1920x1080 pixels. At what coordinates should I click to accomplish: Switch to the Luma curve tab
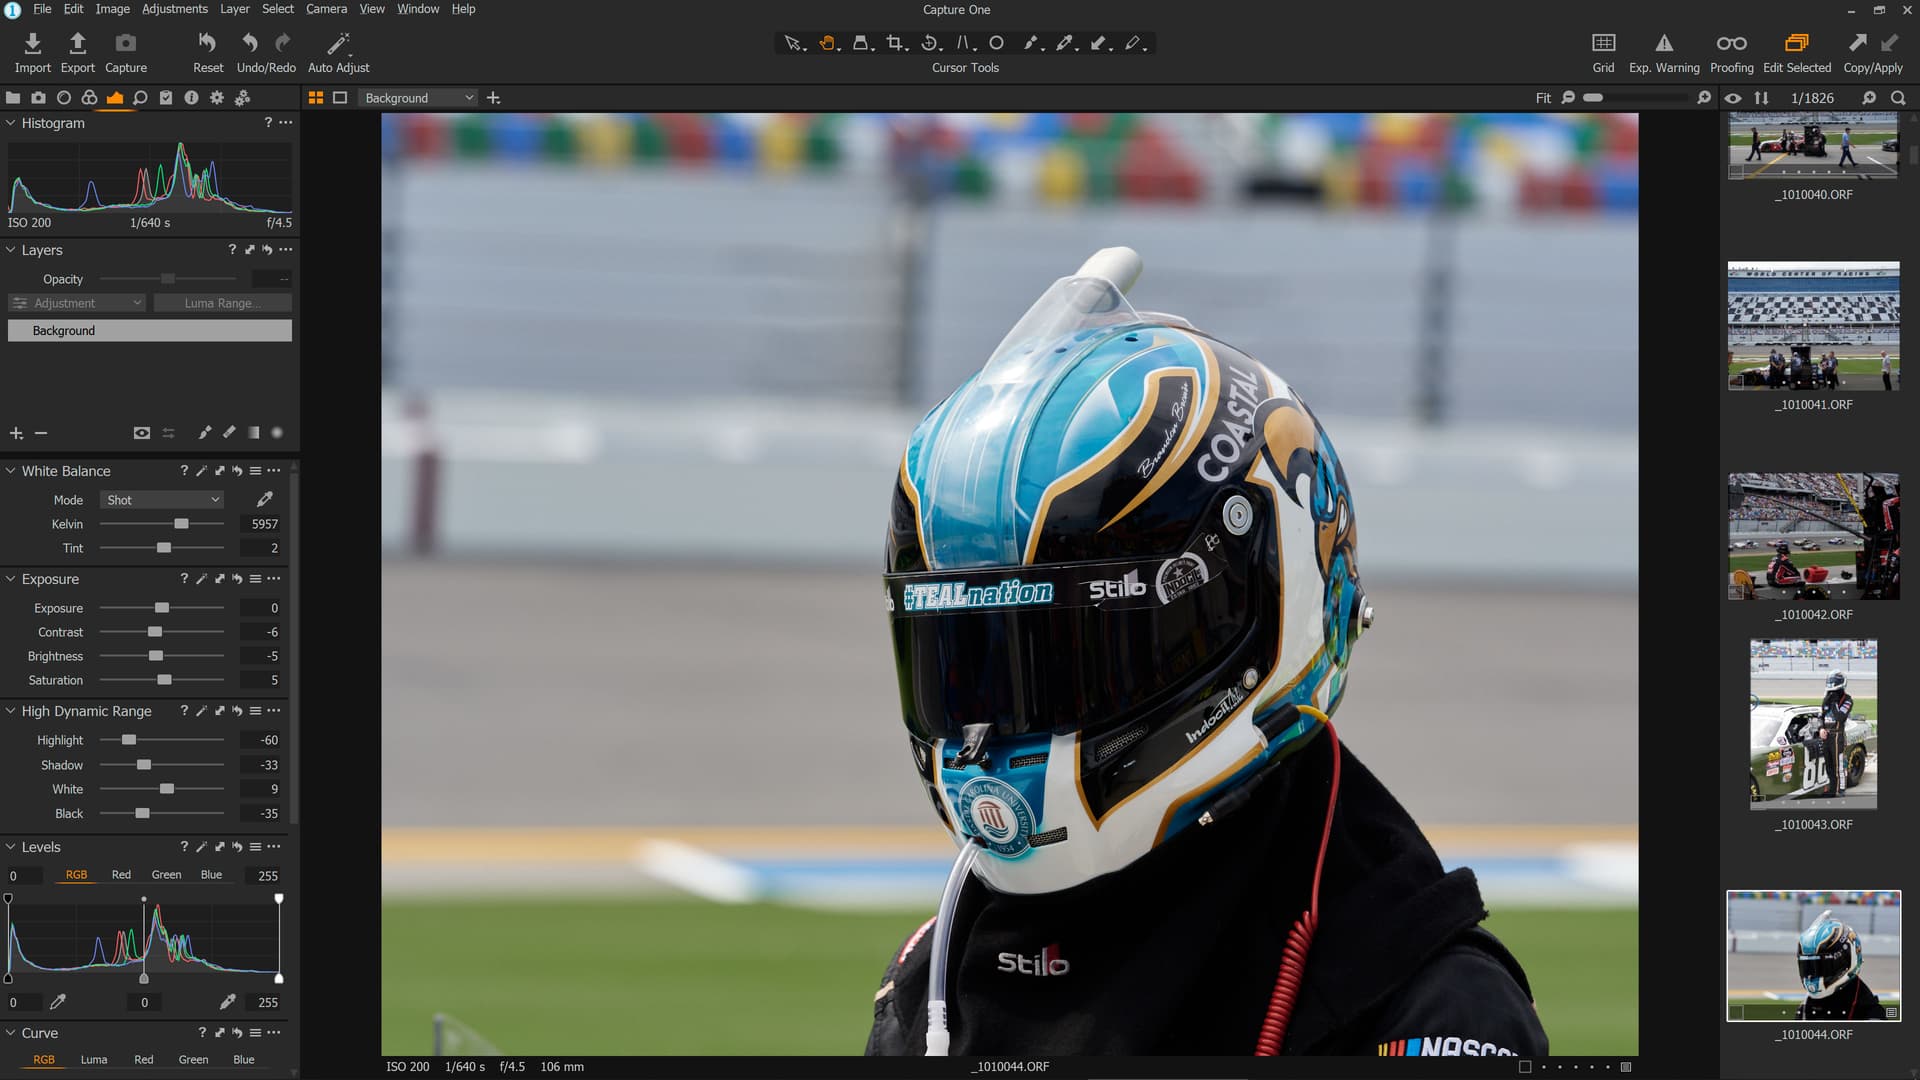[94, 1059]
